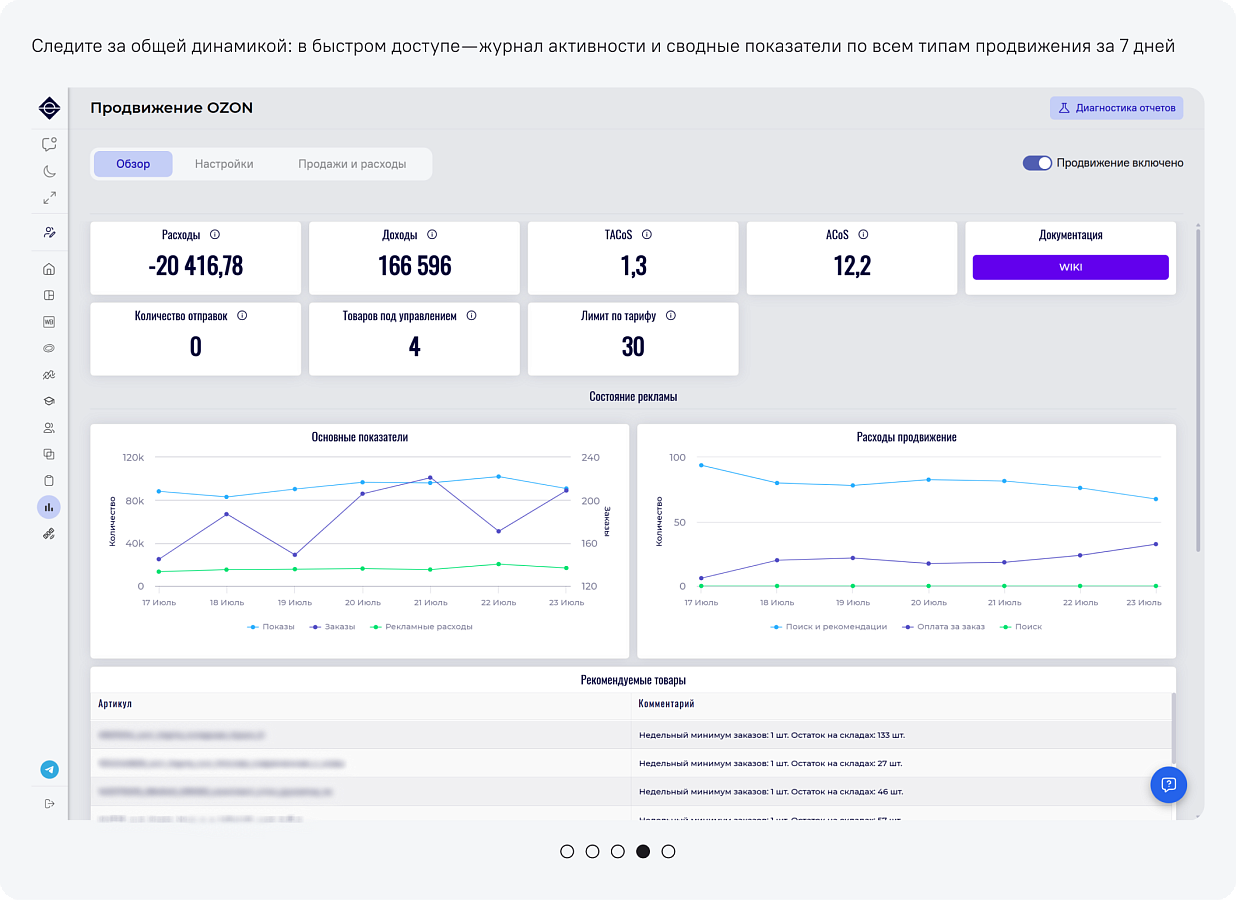
Task: Toggle Поиск series in right chart legend
Action: (x=1020, y=627)
